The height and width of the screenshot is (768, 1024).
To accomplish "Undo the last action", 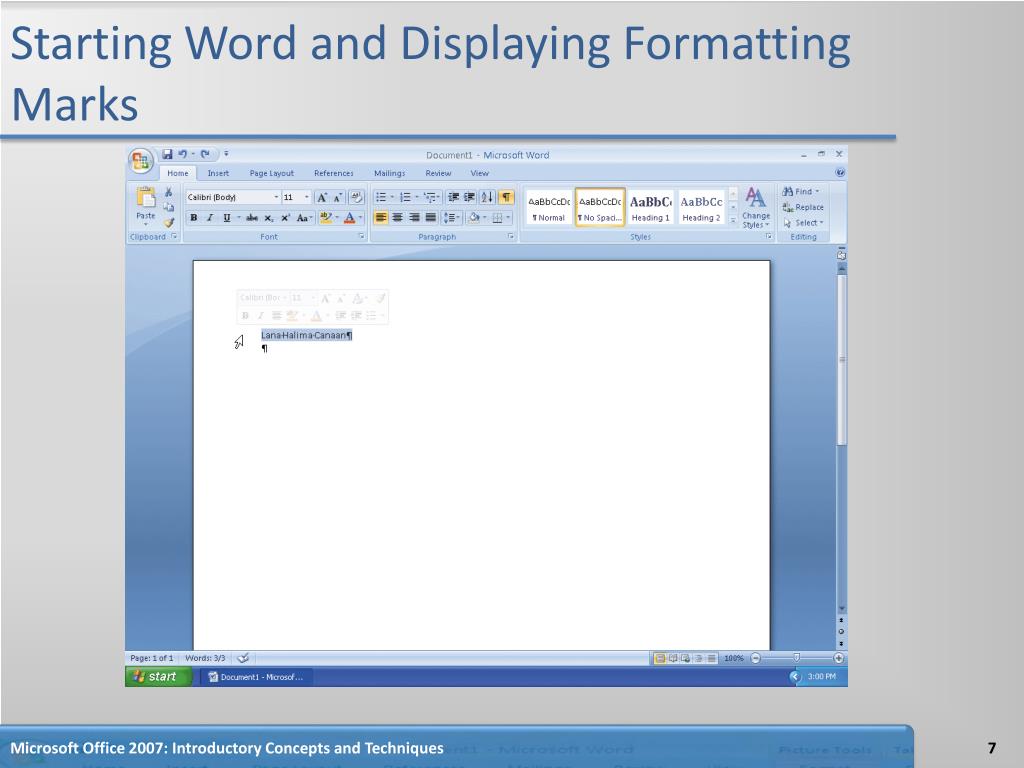I will [182, 154].
